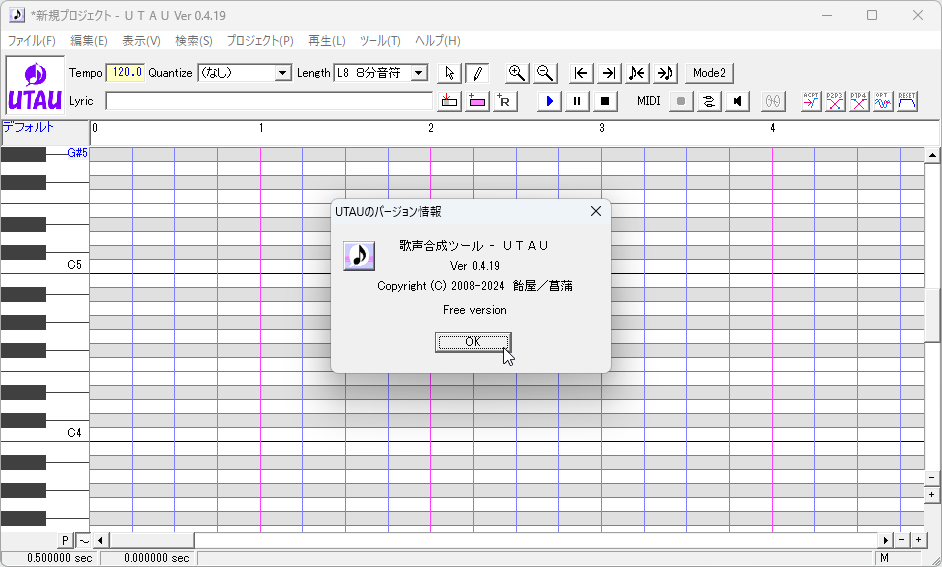Select the pencil draw tool
The image size is (942, 567).
pyautogui.click(x=477, y=73)
